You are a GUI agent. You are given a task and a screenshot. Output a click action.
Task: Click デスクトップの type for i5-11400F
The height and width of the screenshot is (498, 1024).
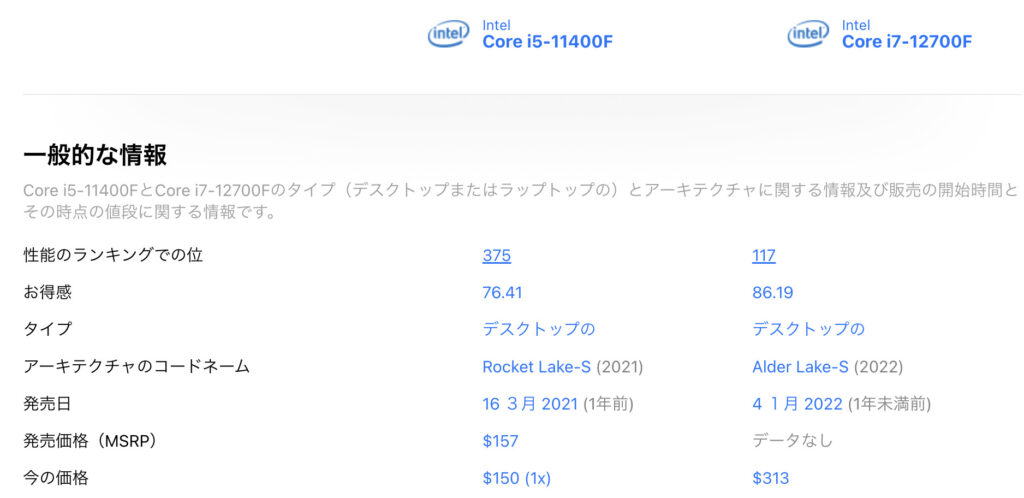click(x=539, y=330)
